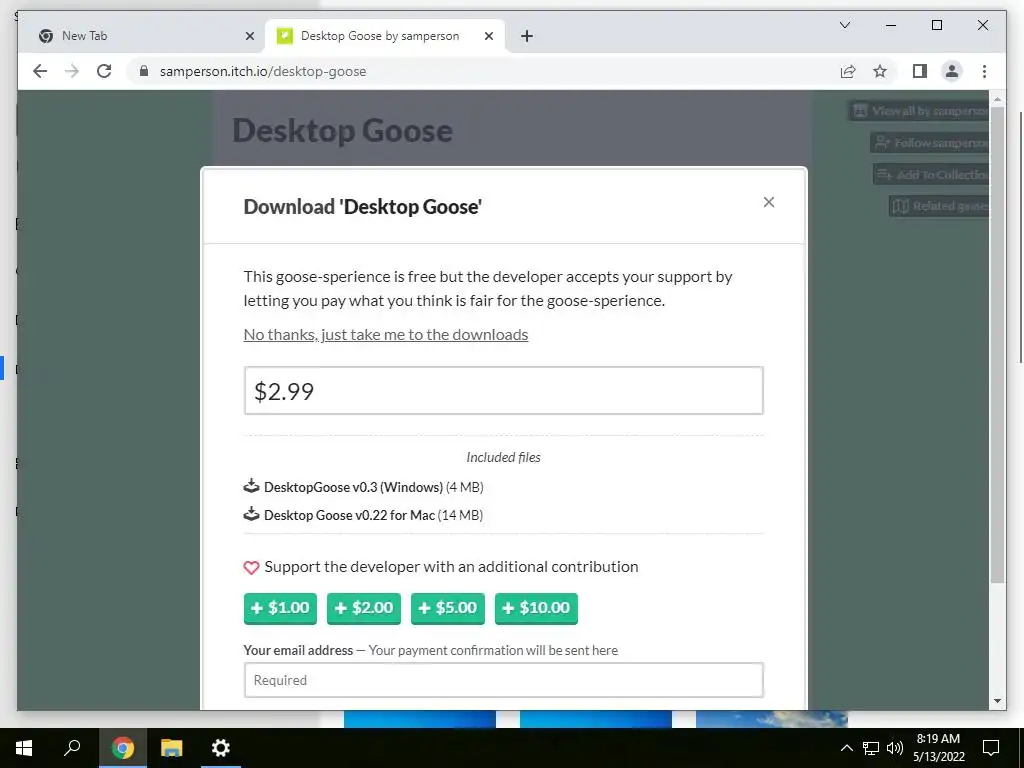Reload the current page

tap(104, 71)
